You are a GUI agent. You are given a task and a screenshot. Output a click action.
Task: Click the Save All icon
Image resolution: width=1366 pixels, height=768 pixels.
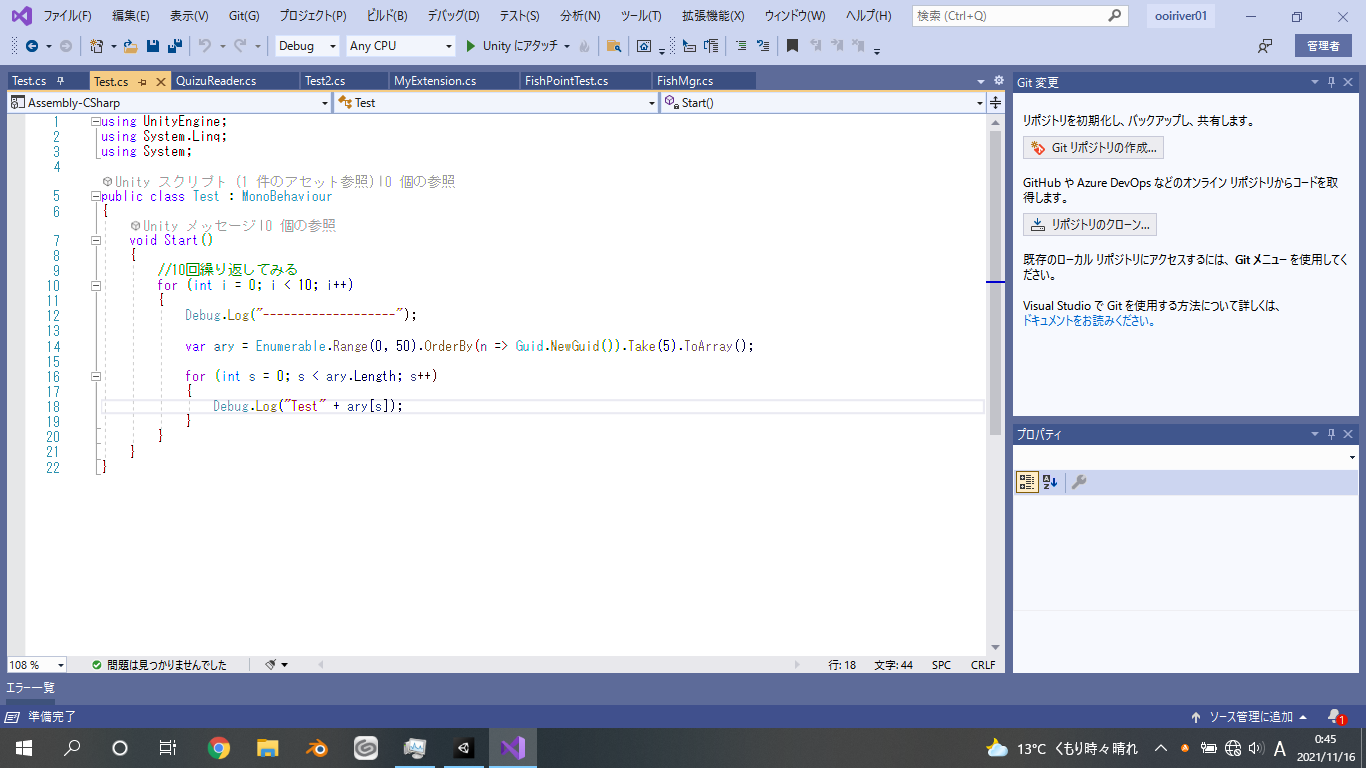tap(175, 46)
